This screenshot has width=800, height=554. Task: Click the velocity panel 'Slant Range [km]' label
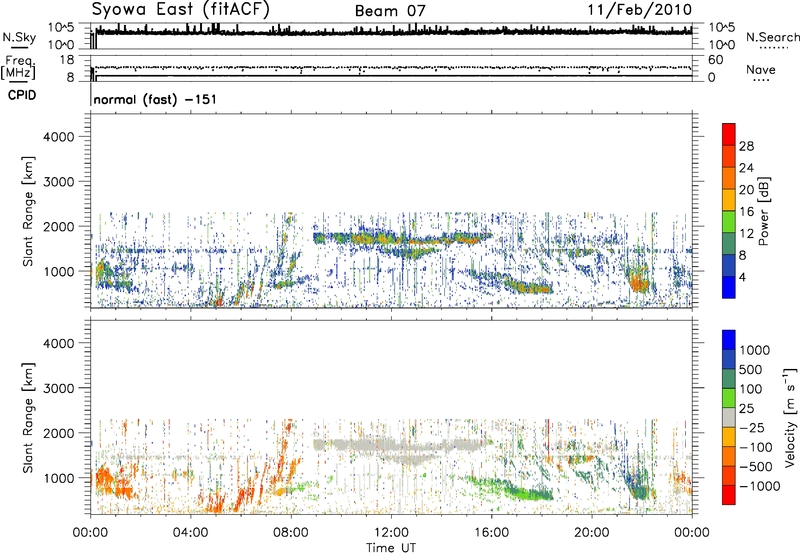point(28,418)
